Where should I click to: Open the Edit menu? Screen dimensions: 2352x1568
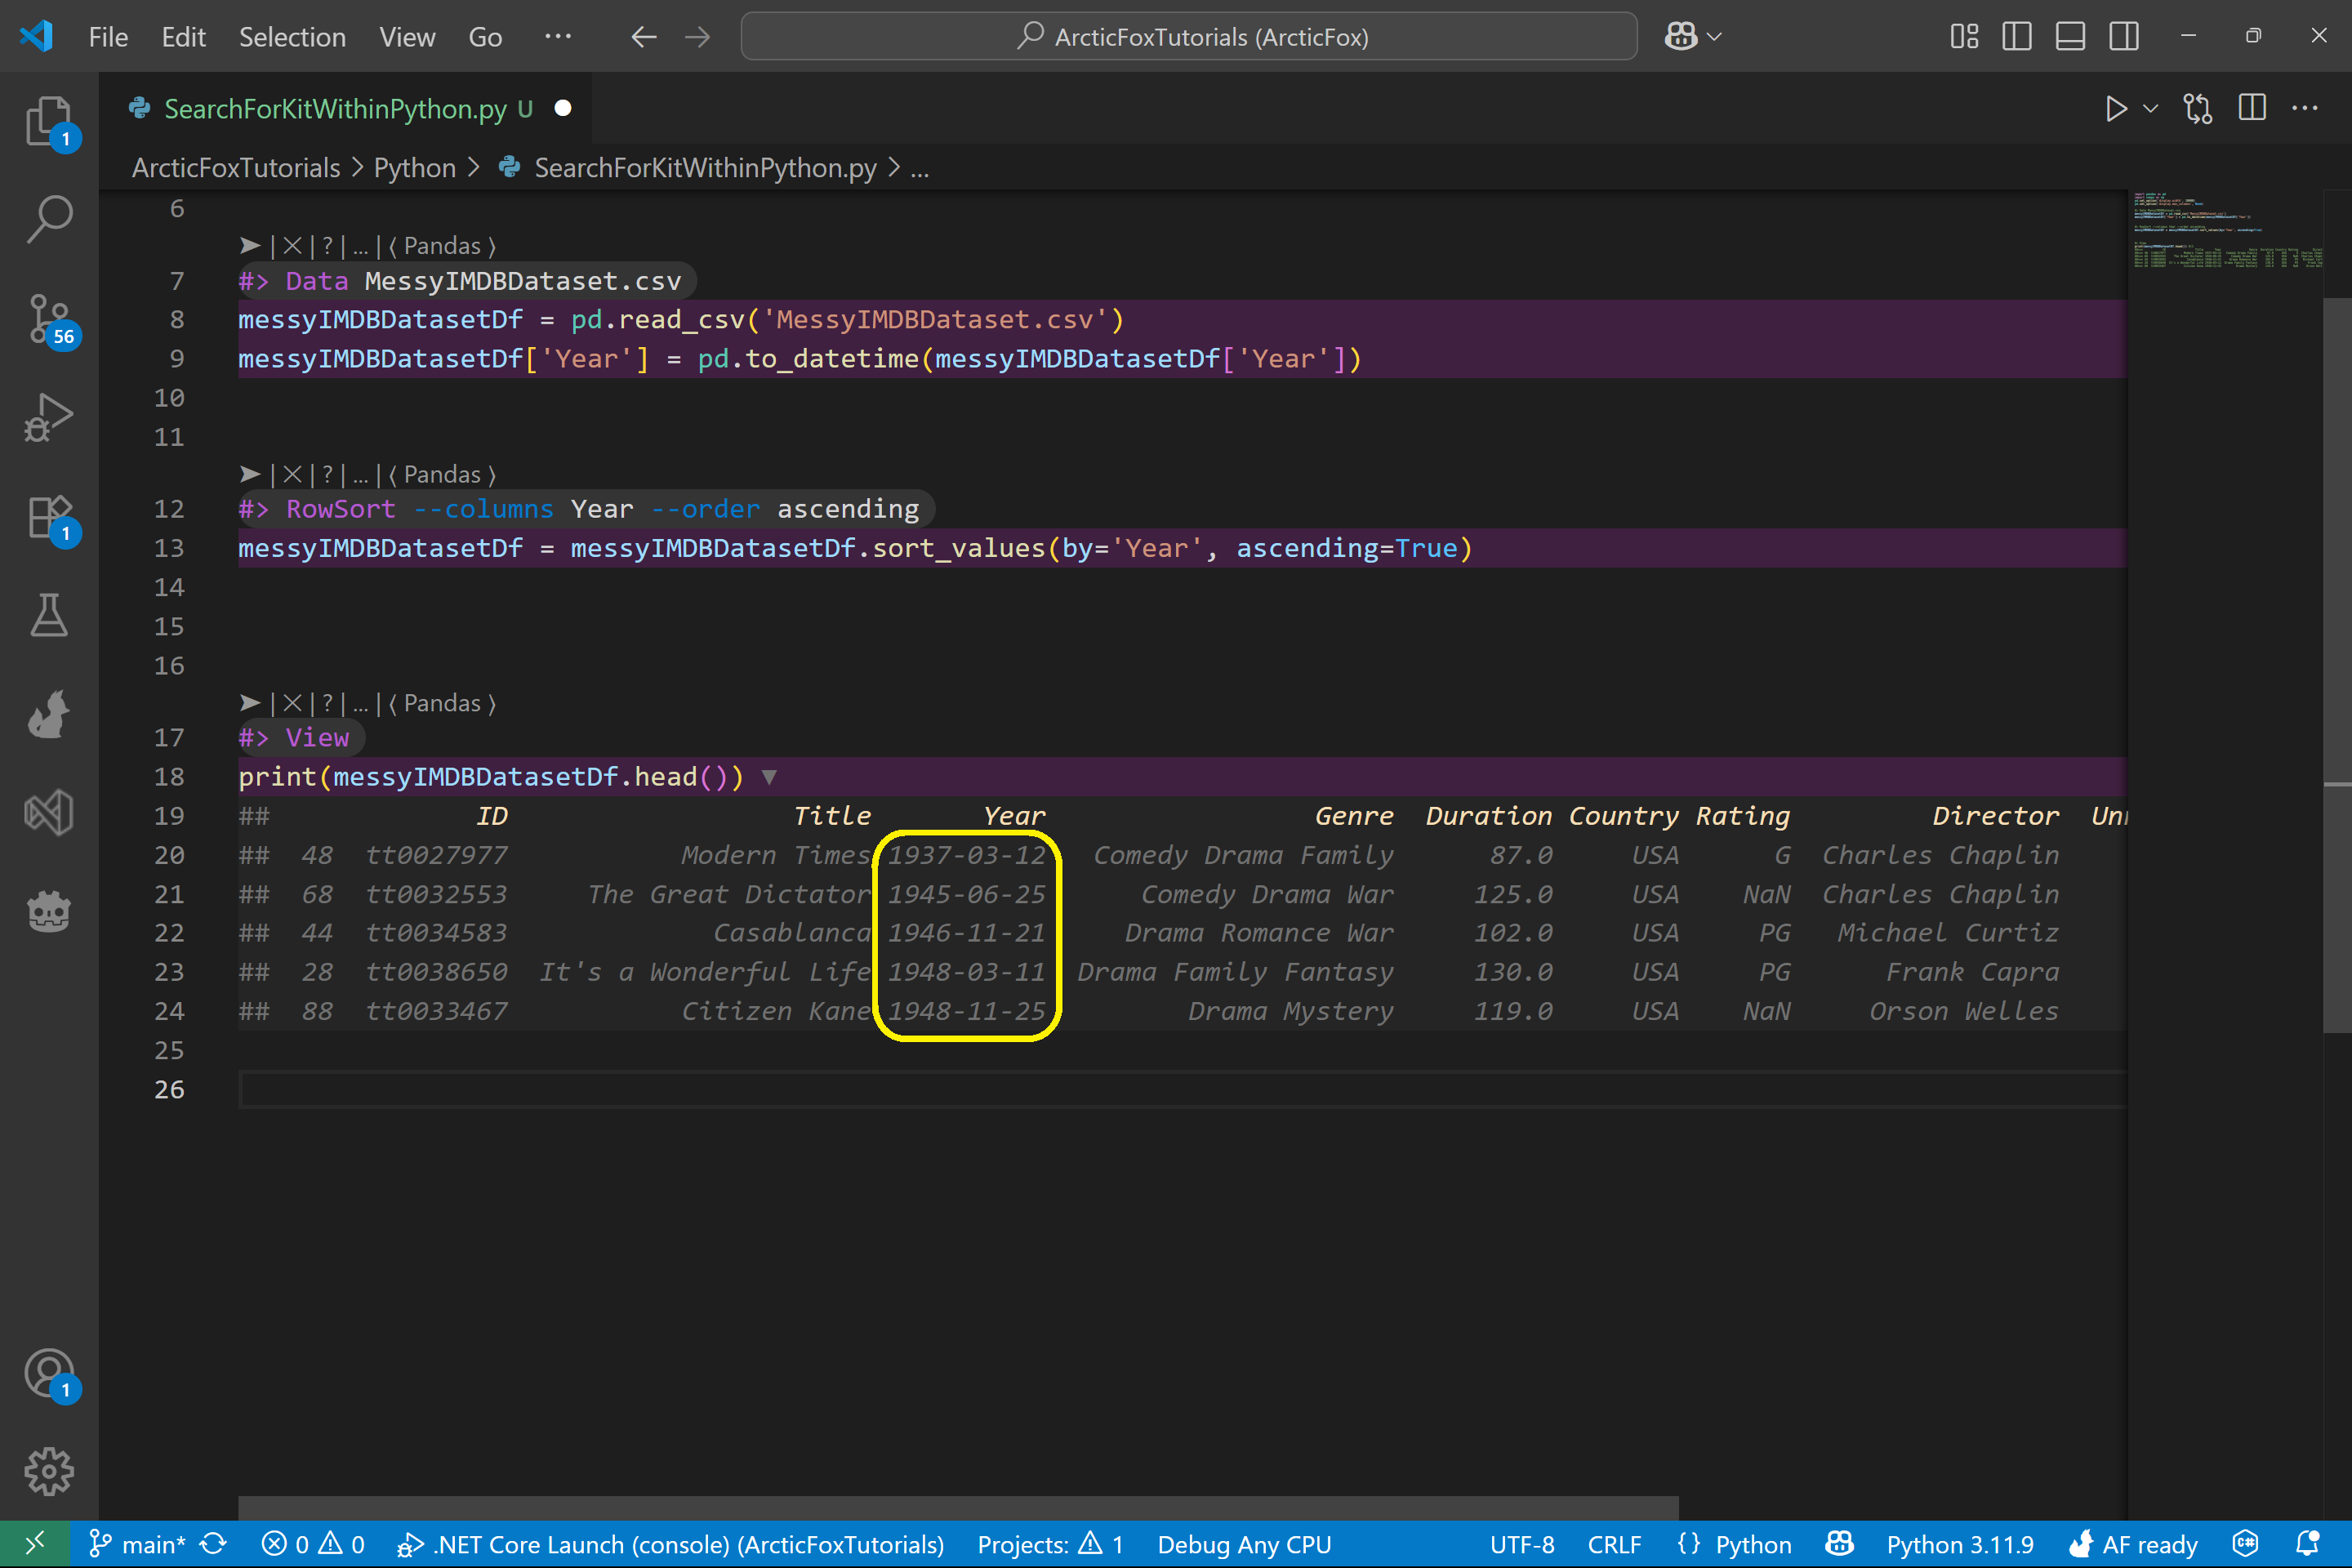pos(183,37)
